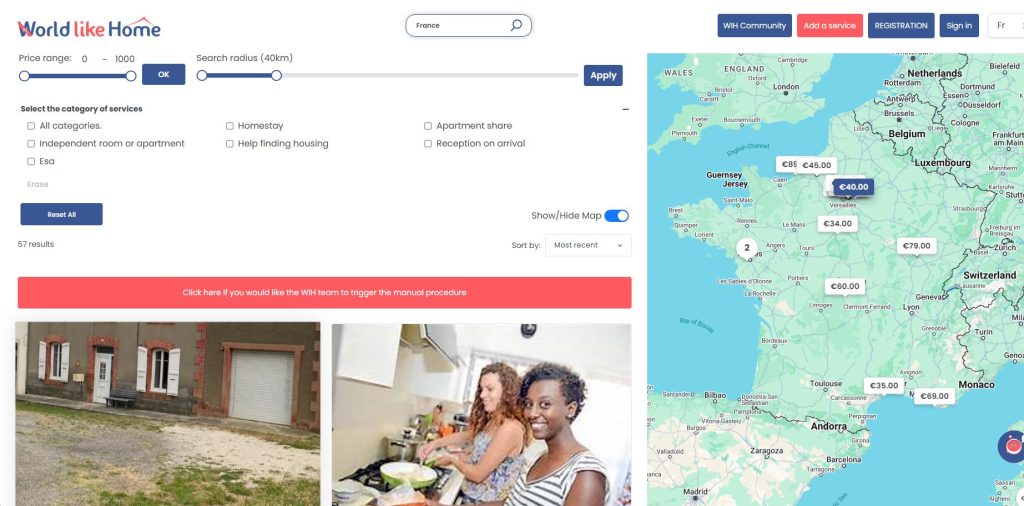
Task: Open the World like Home logo
Action: click(x=89, y=27)
